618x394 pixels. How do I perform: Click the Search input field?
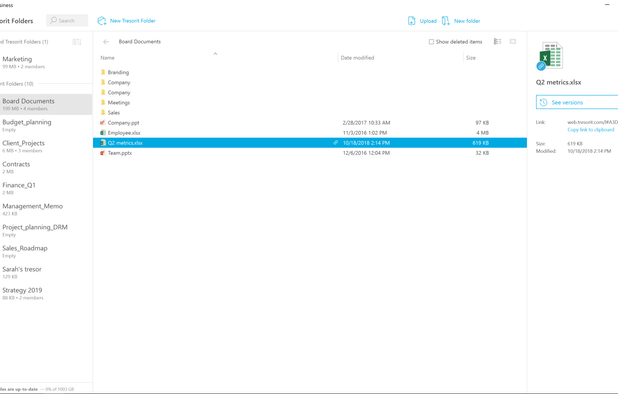click(x=67, y=20)
